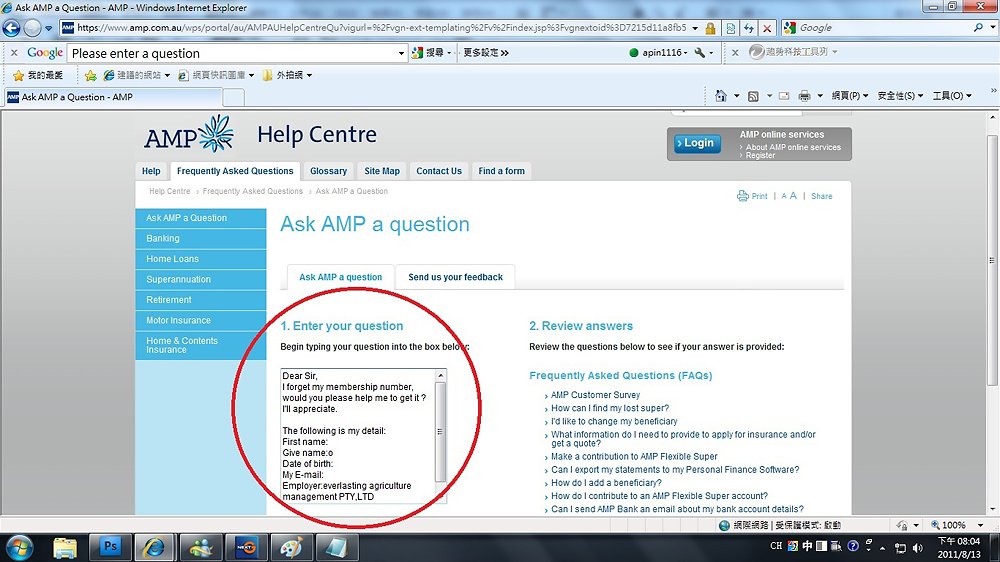Click the page vertical scrollbar thumb
This screenshot has width=1000, height=562.
pyautogui.click(x=992, y=260)
